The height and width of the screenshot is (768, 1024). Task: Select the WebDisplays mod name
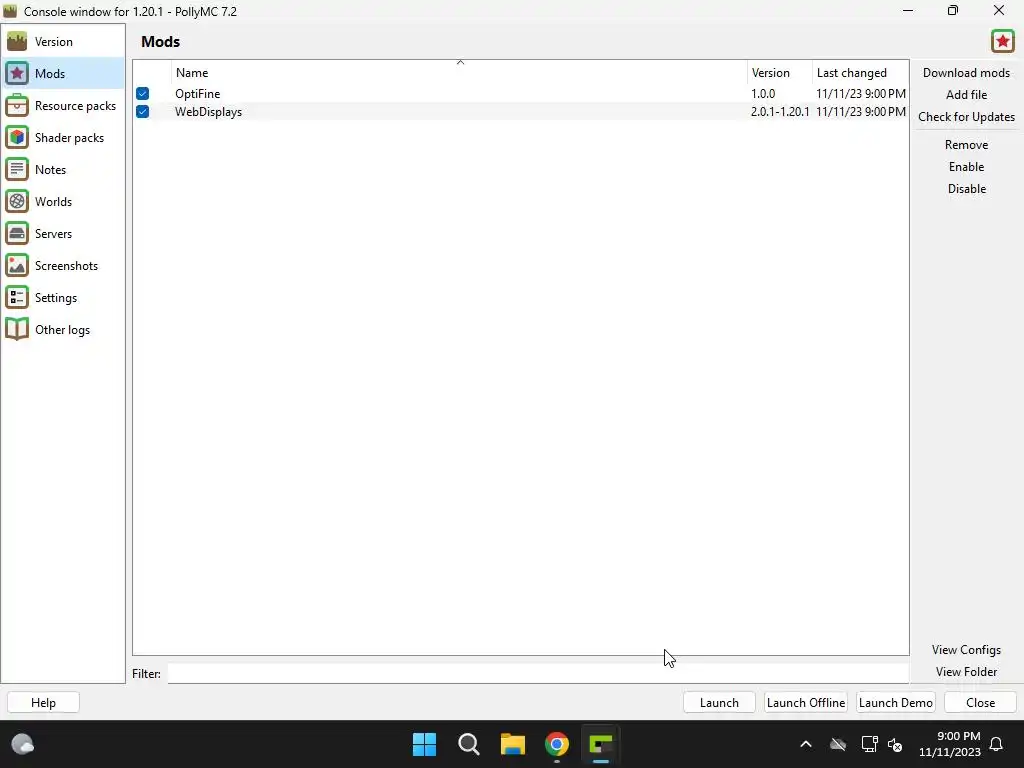click(208, 112)
